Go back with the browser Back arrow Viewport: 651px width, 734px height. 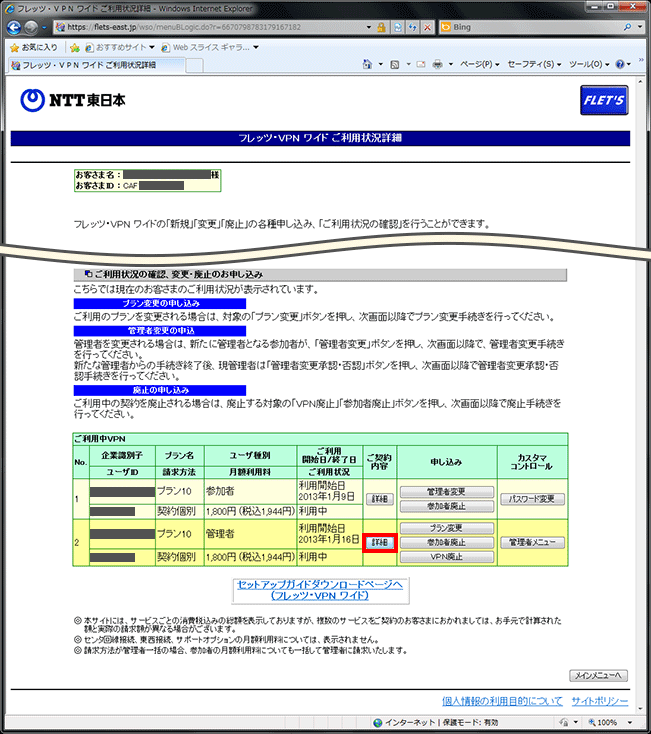(14, 28)
